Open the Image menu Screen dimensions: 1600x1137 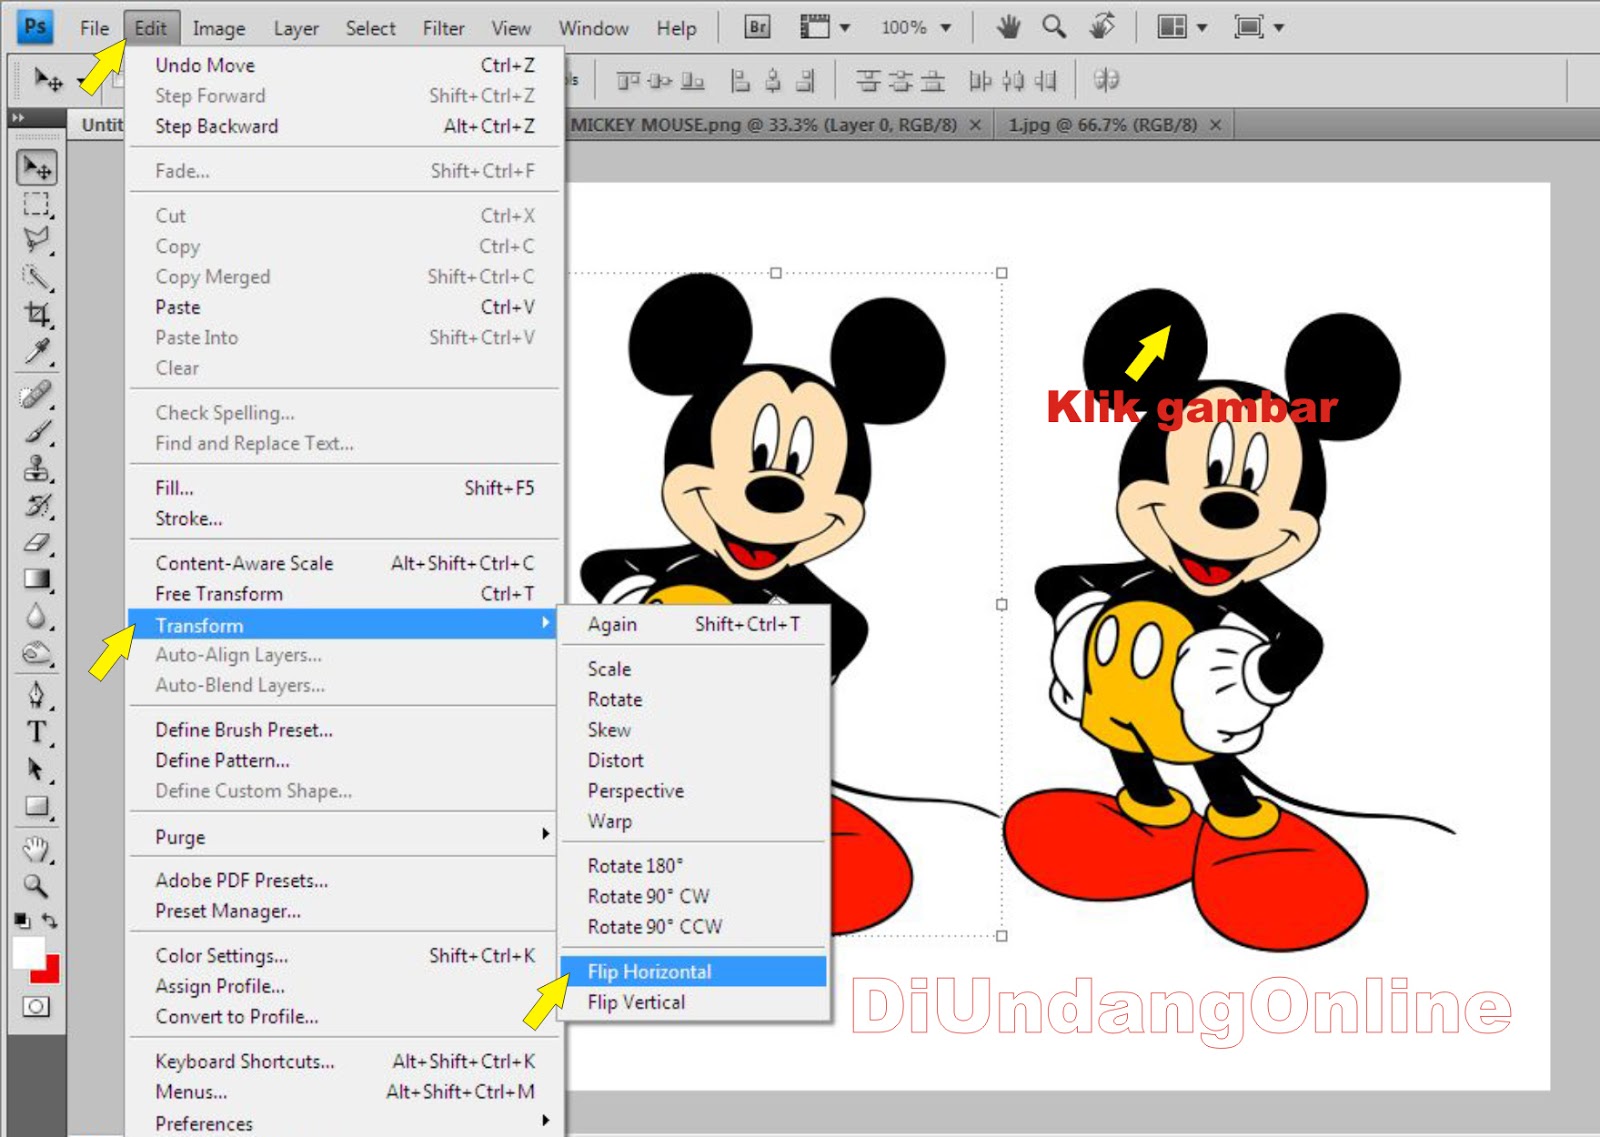(219, 28)
